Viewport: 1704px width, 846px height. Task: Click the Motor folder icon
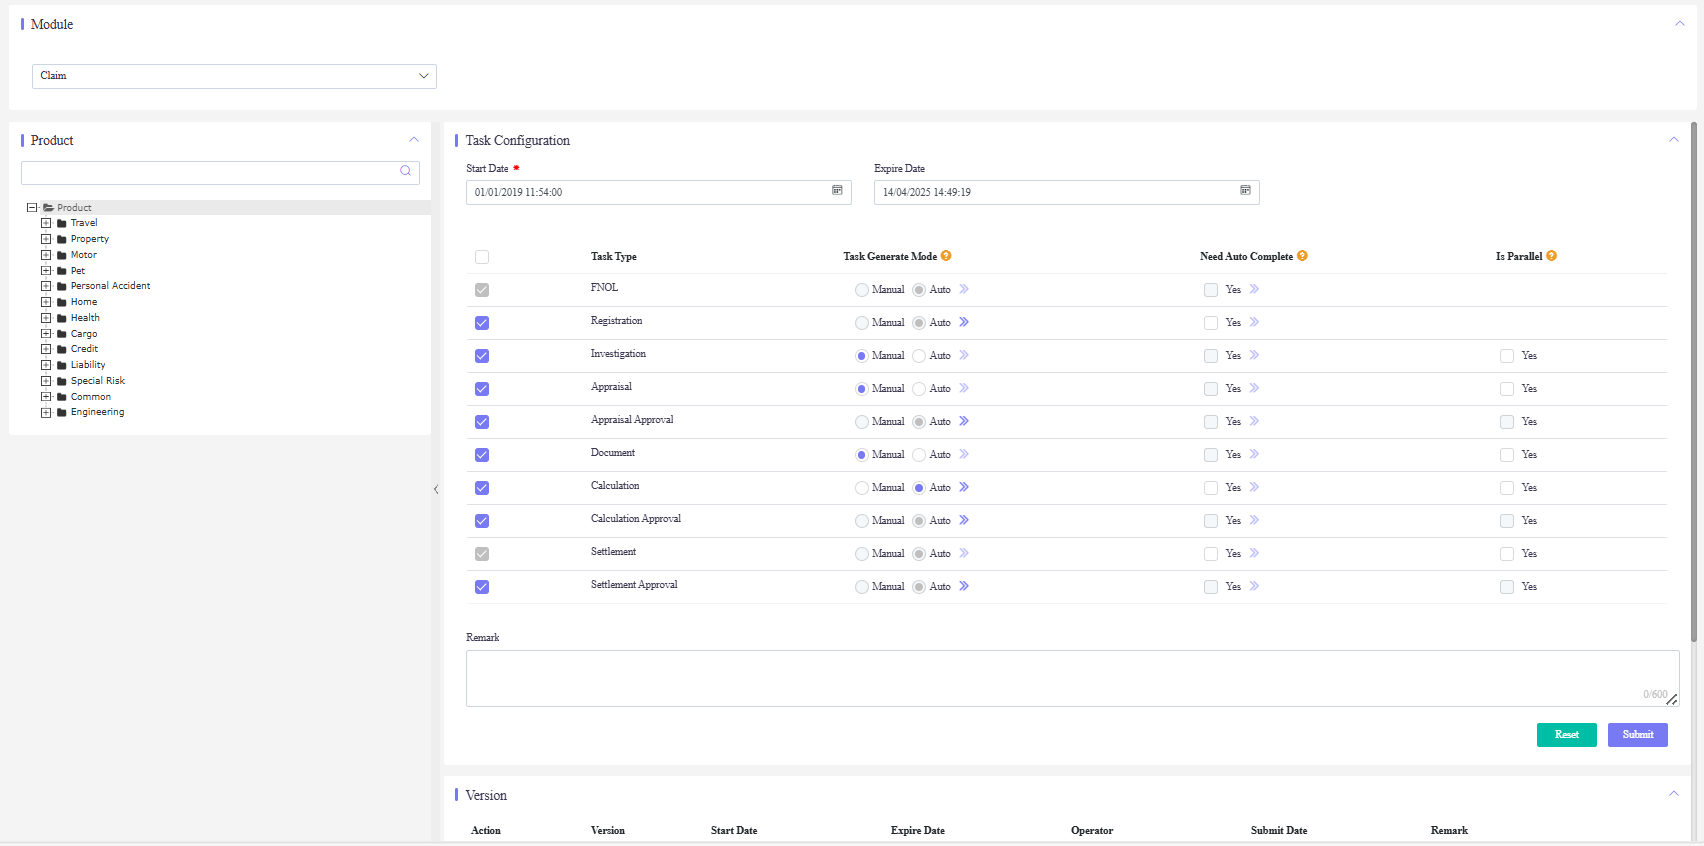(x=62, y=255)
